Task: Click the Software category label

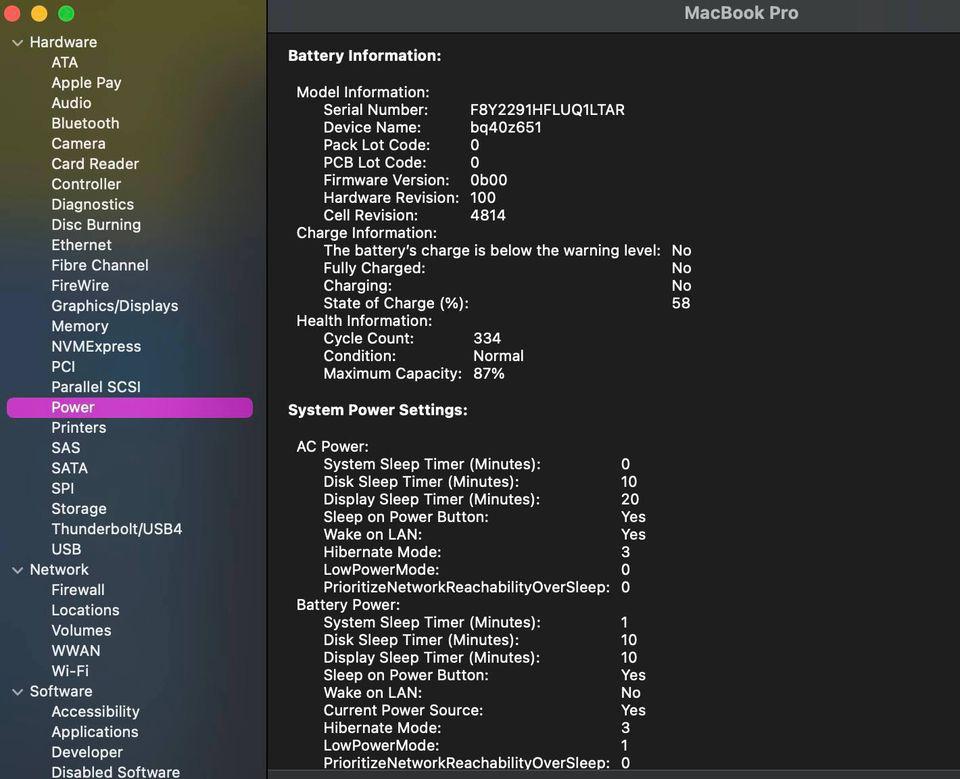Action: (x=61, y=691)
